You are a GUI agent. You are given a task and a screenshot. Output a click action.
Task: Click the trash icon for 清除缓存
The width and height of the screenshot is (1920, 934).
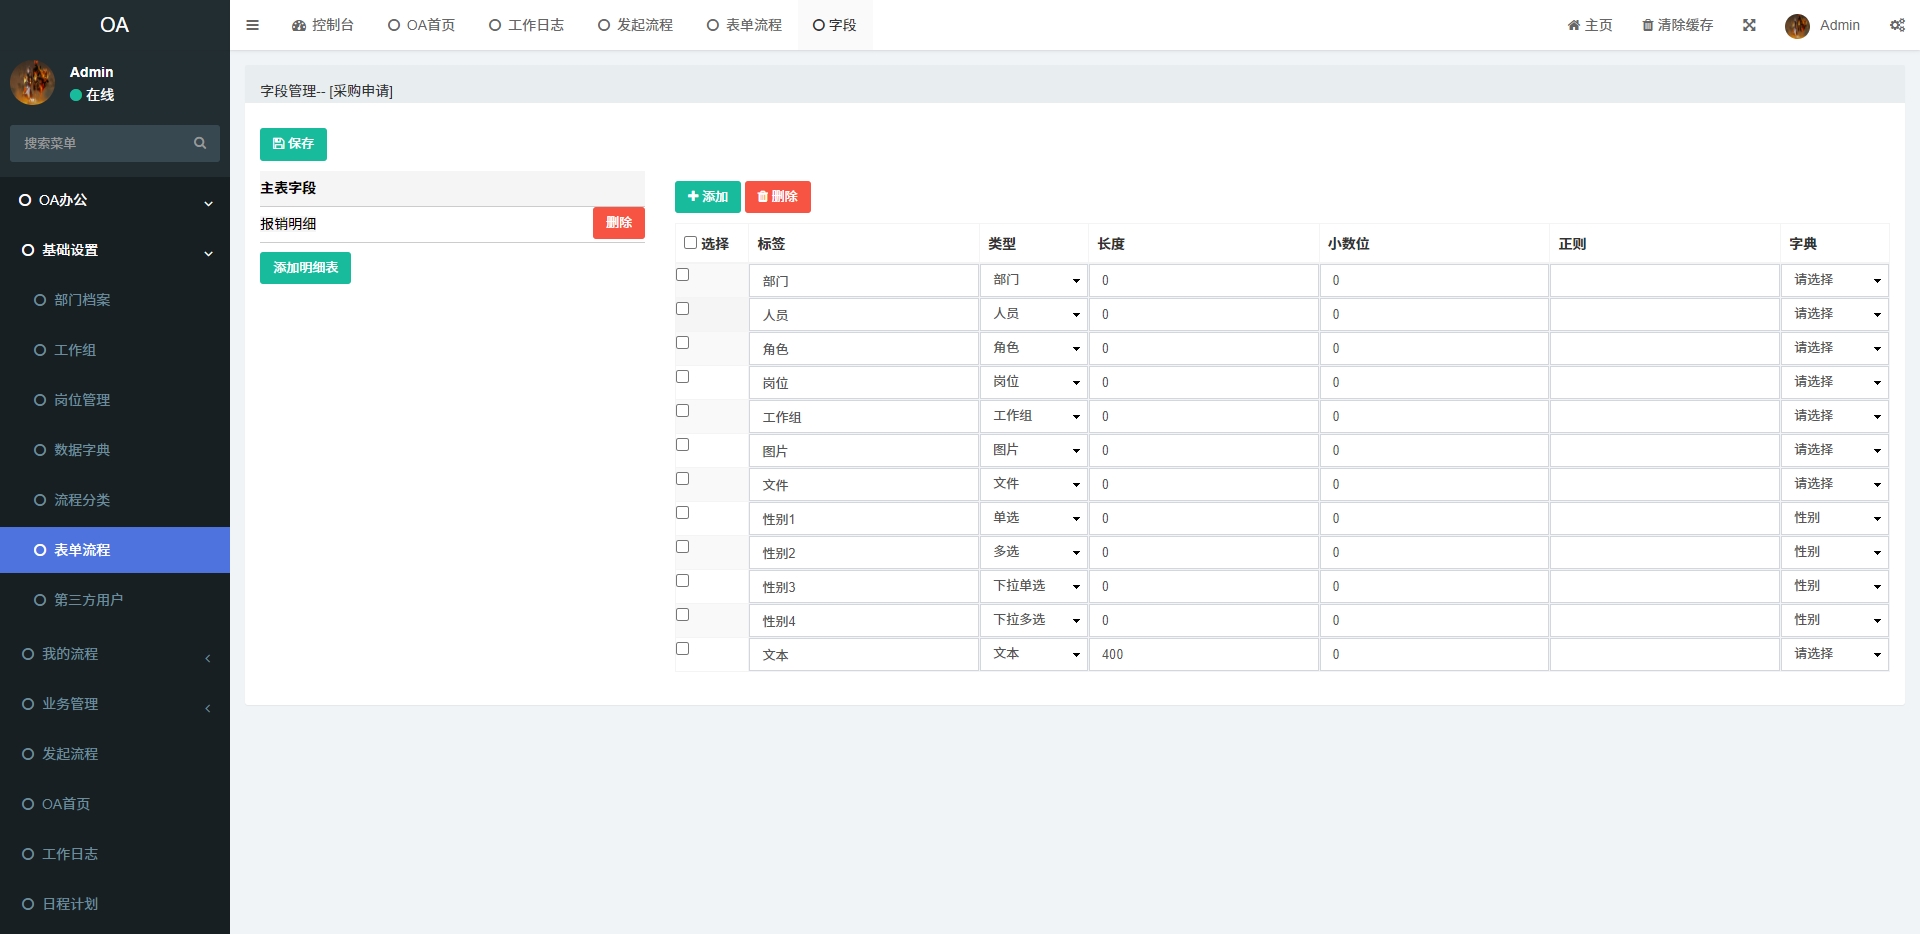click(x=1647, y=25)
